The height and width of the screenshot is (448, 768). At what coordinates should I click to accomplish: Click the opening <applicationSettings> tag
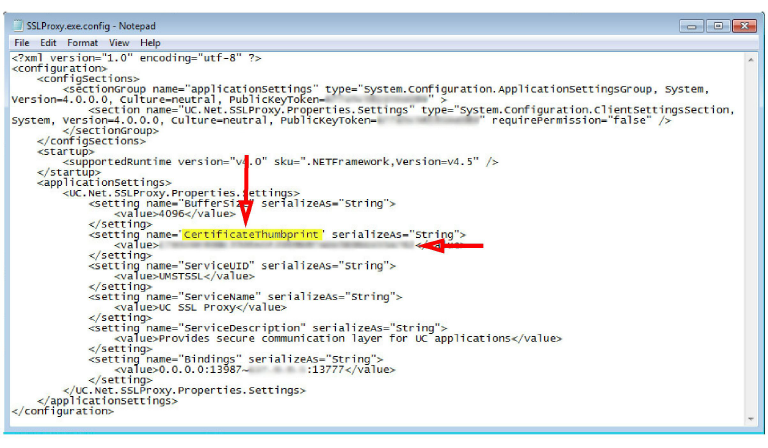(x=104, y=183)
